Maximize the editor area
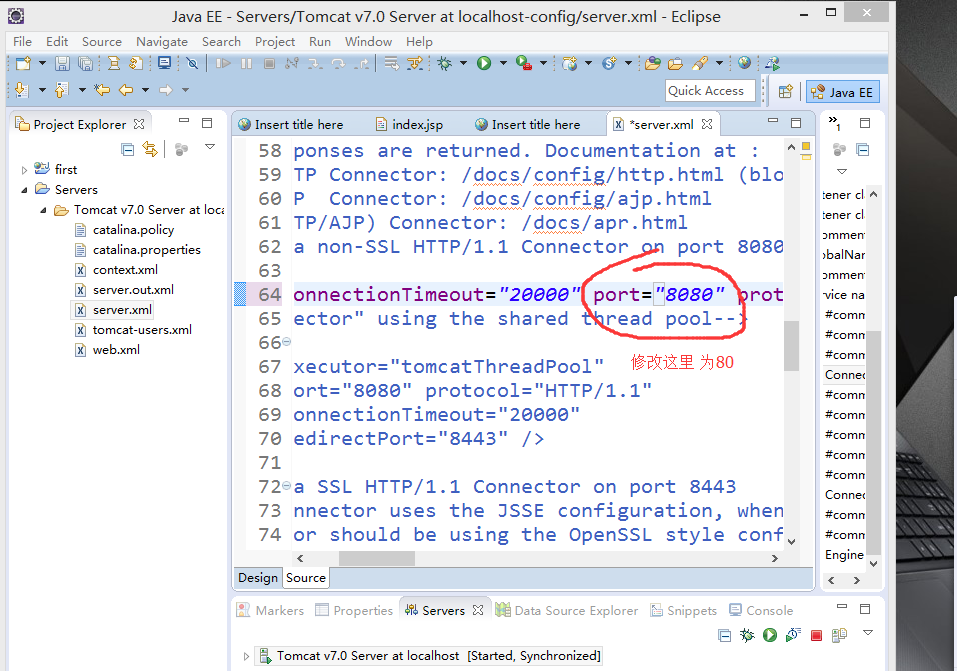 (796, 123)
